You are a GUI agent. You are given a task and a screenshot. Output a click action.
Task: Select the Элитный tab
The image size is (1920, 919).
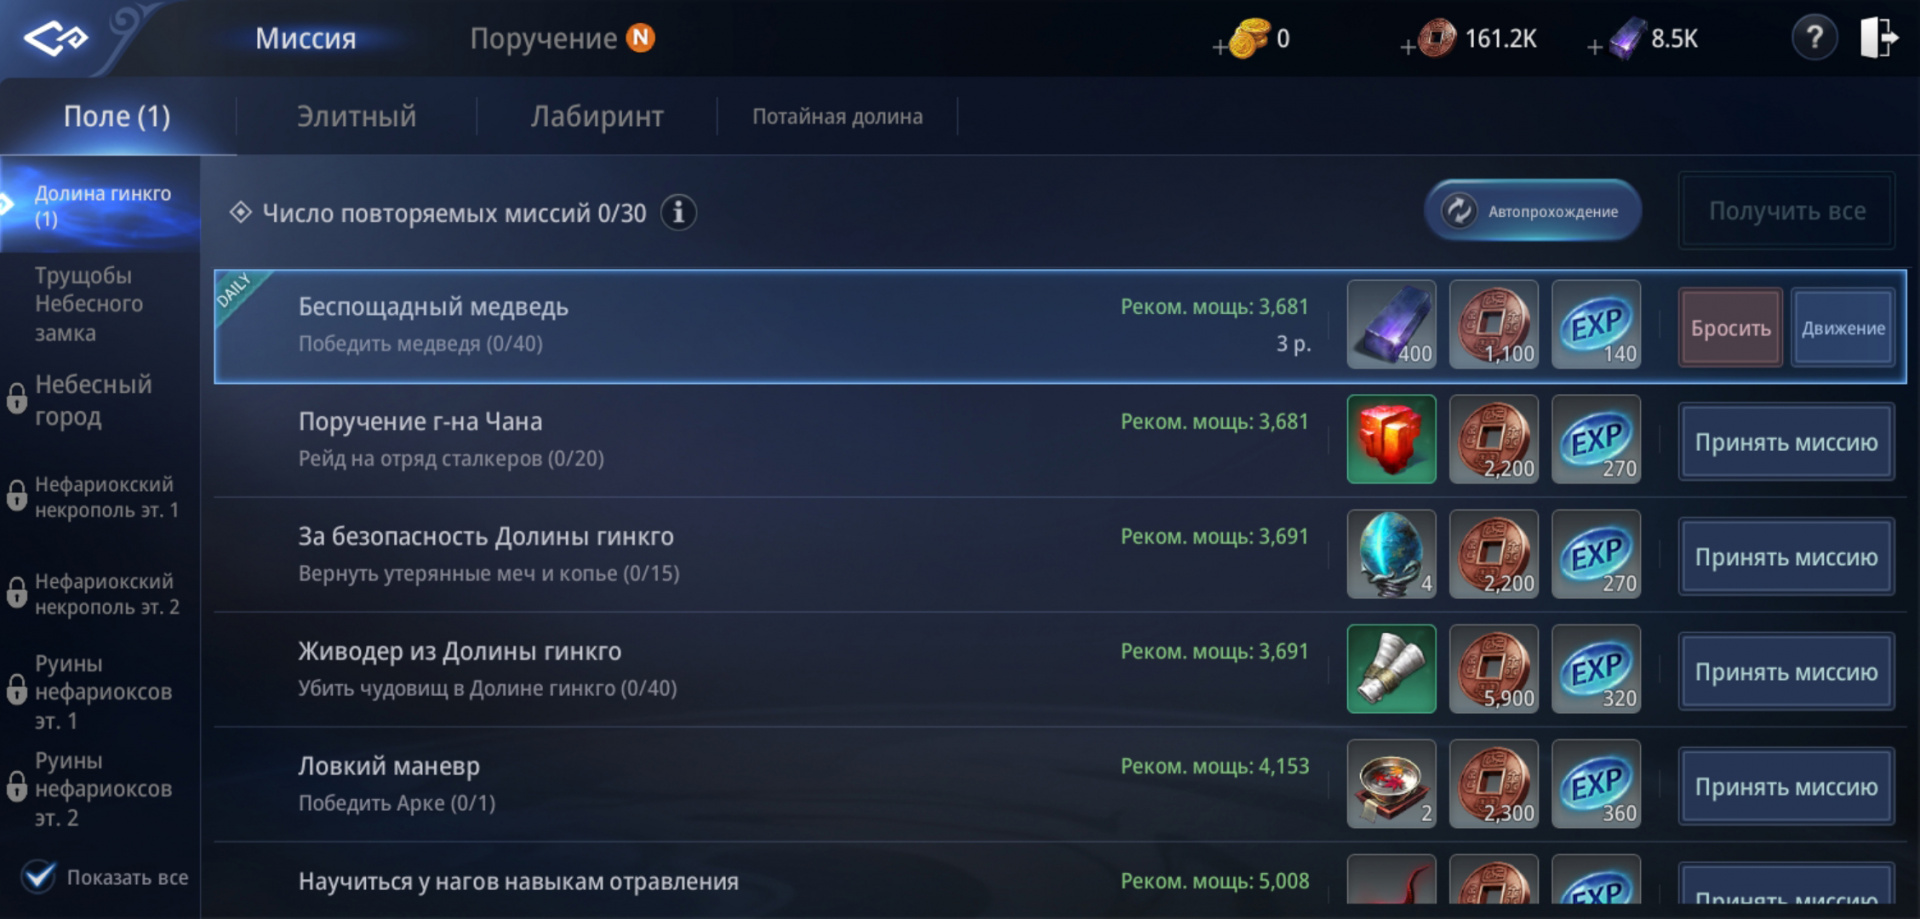point(356,117)
